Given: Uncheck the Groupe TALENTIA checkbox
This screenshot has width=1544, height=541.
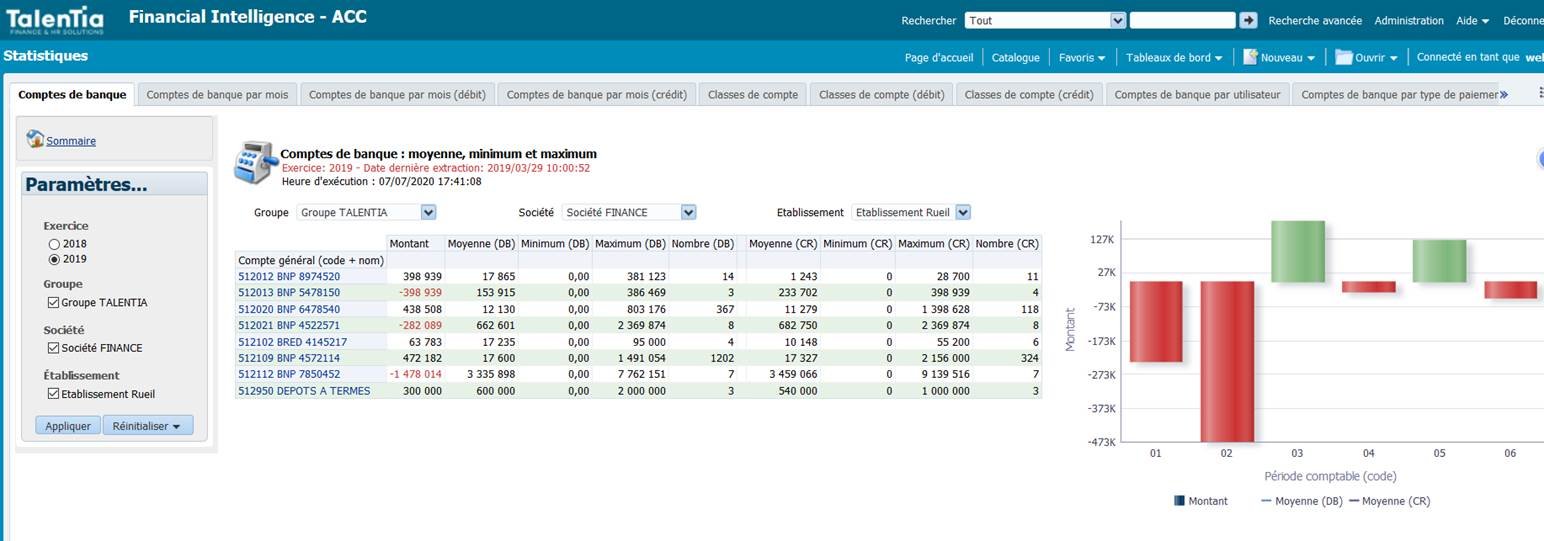Looking at the screenshot, I should pyautogui.click(x=54, y=302).
